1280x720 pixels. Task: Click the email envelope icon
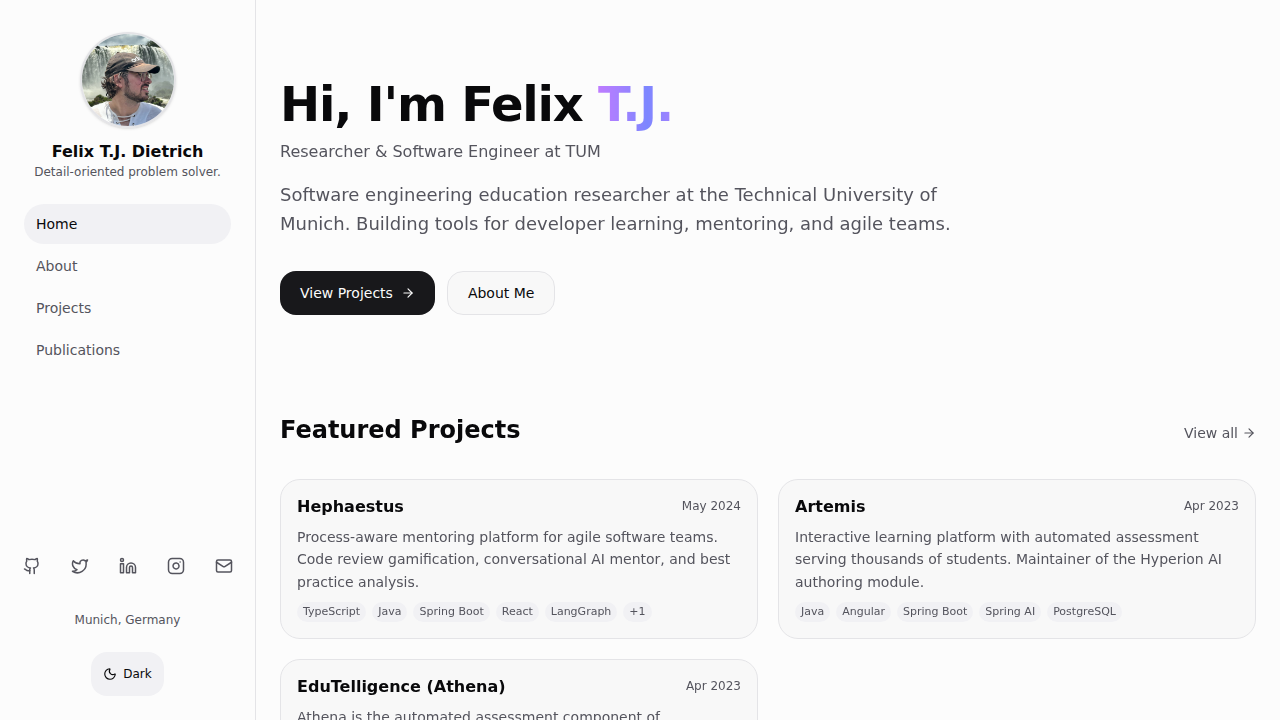tap(224, 566)
